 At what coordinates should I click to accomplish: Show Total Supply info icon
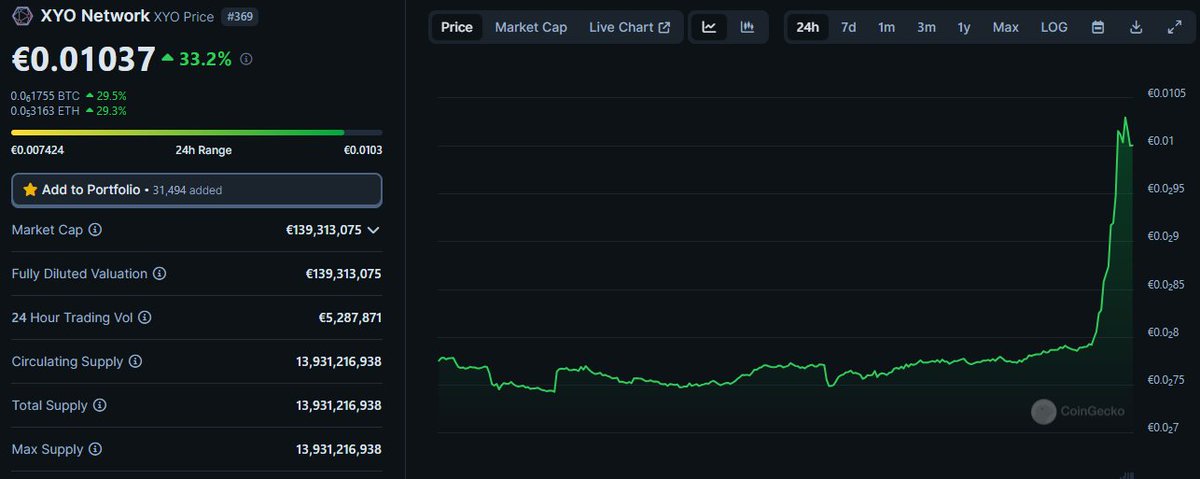(x=99, y=406)
